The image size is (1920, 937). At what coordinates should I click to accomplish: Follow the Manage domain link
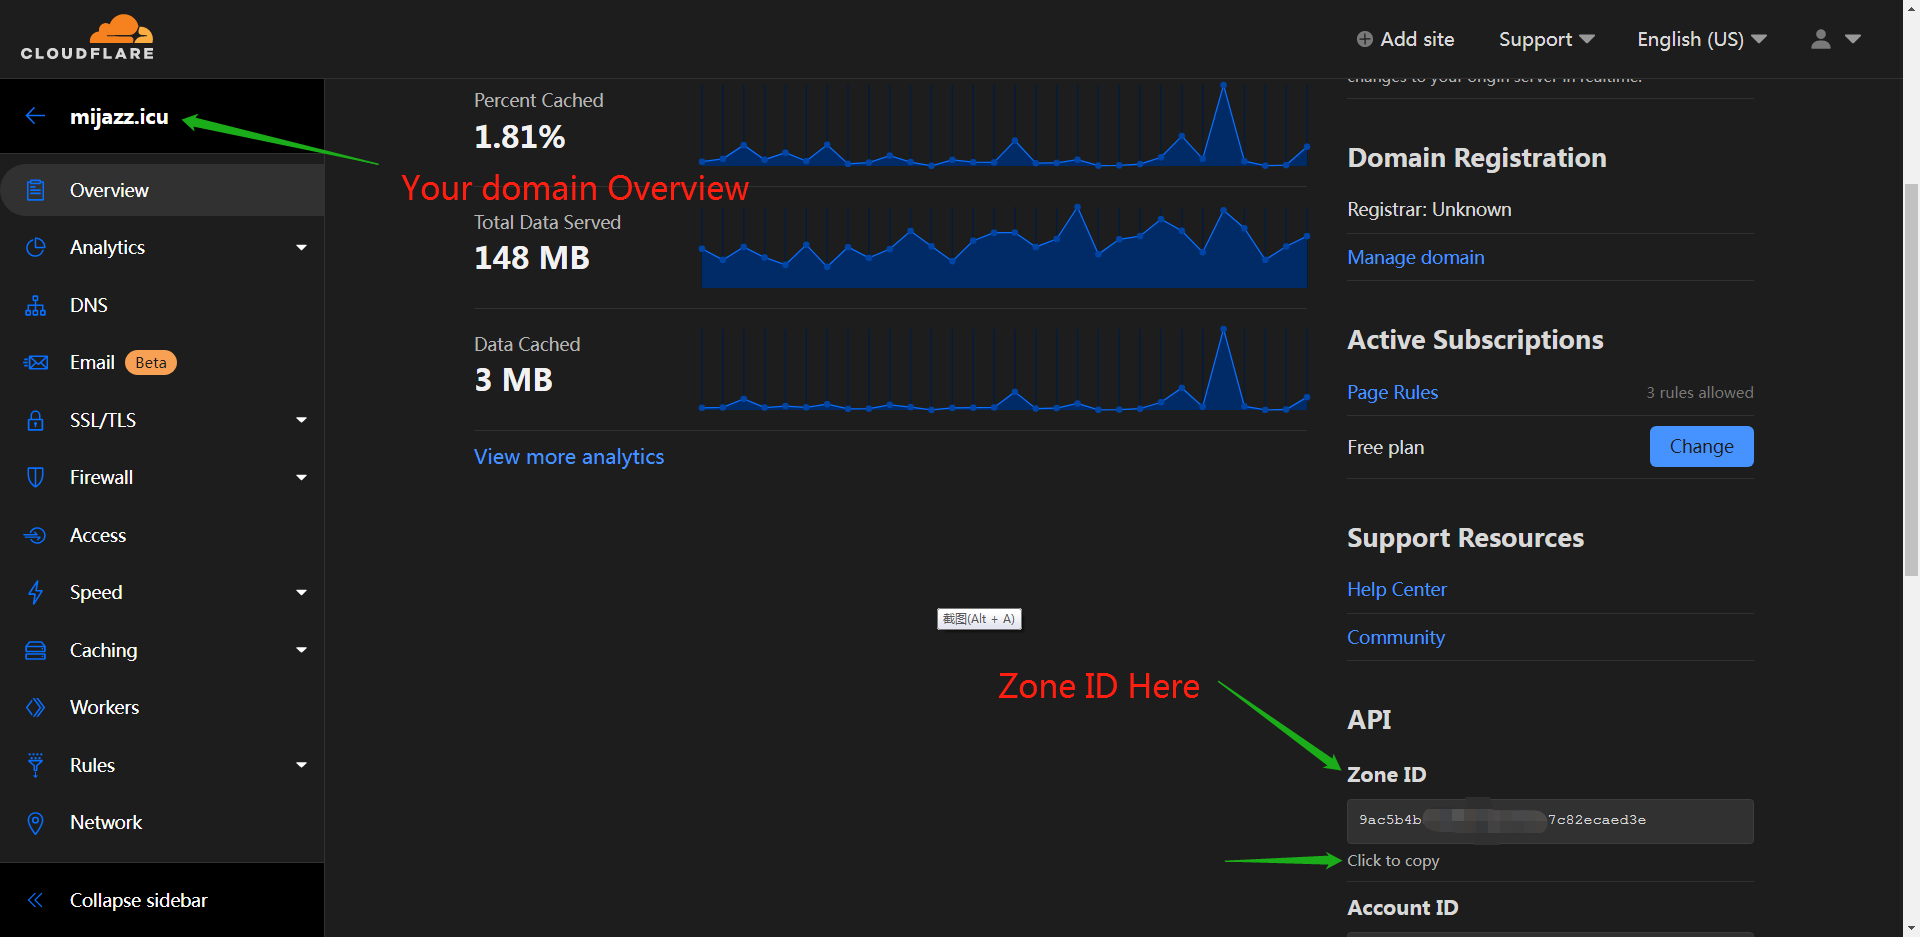coord(1415,257)
